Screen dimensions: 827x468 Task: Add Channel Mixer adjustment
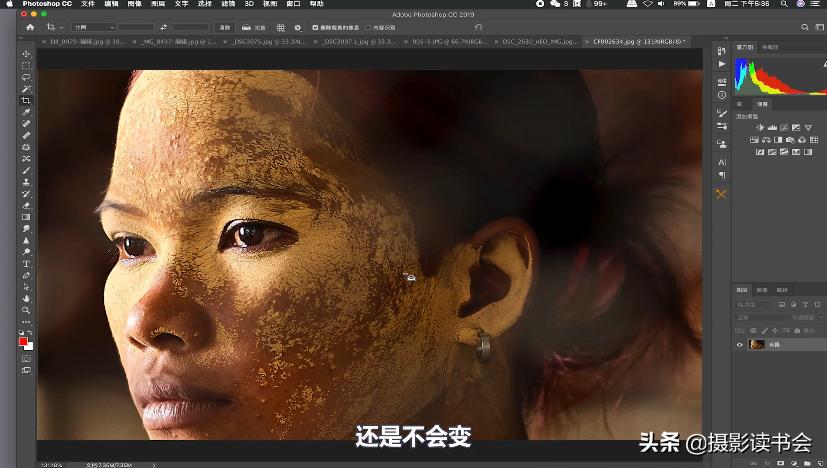point(802,140)
